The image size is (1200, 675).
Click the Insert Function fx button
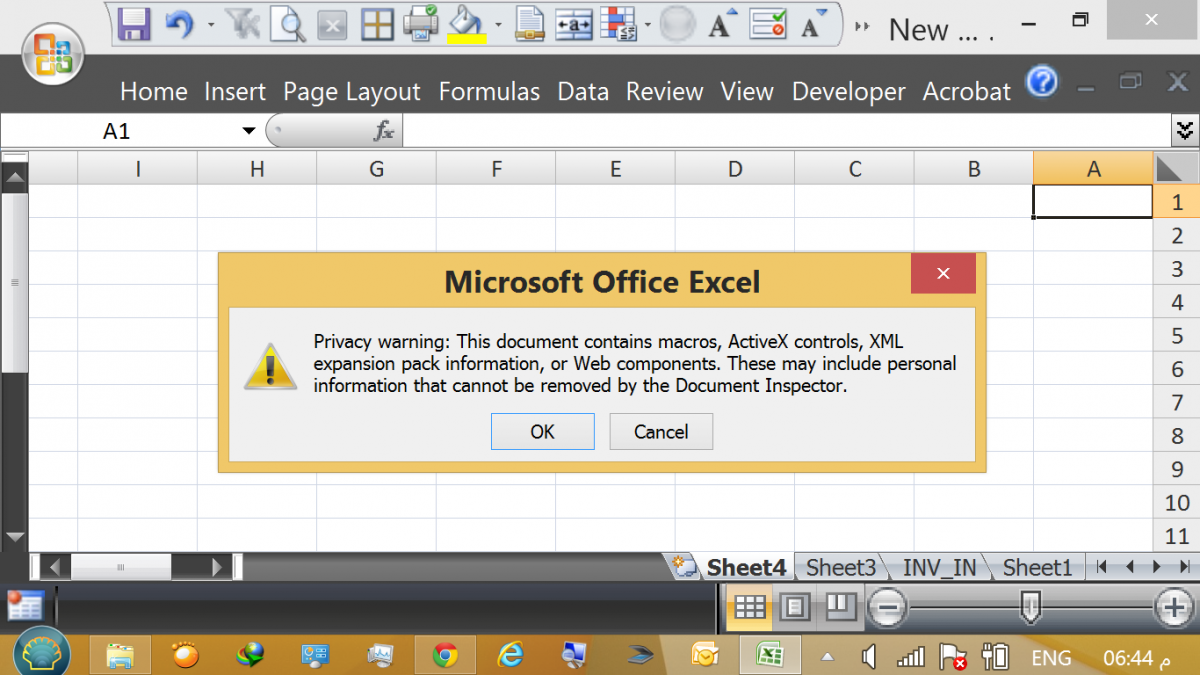click(384, 131)
